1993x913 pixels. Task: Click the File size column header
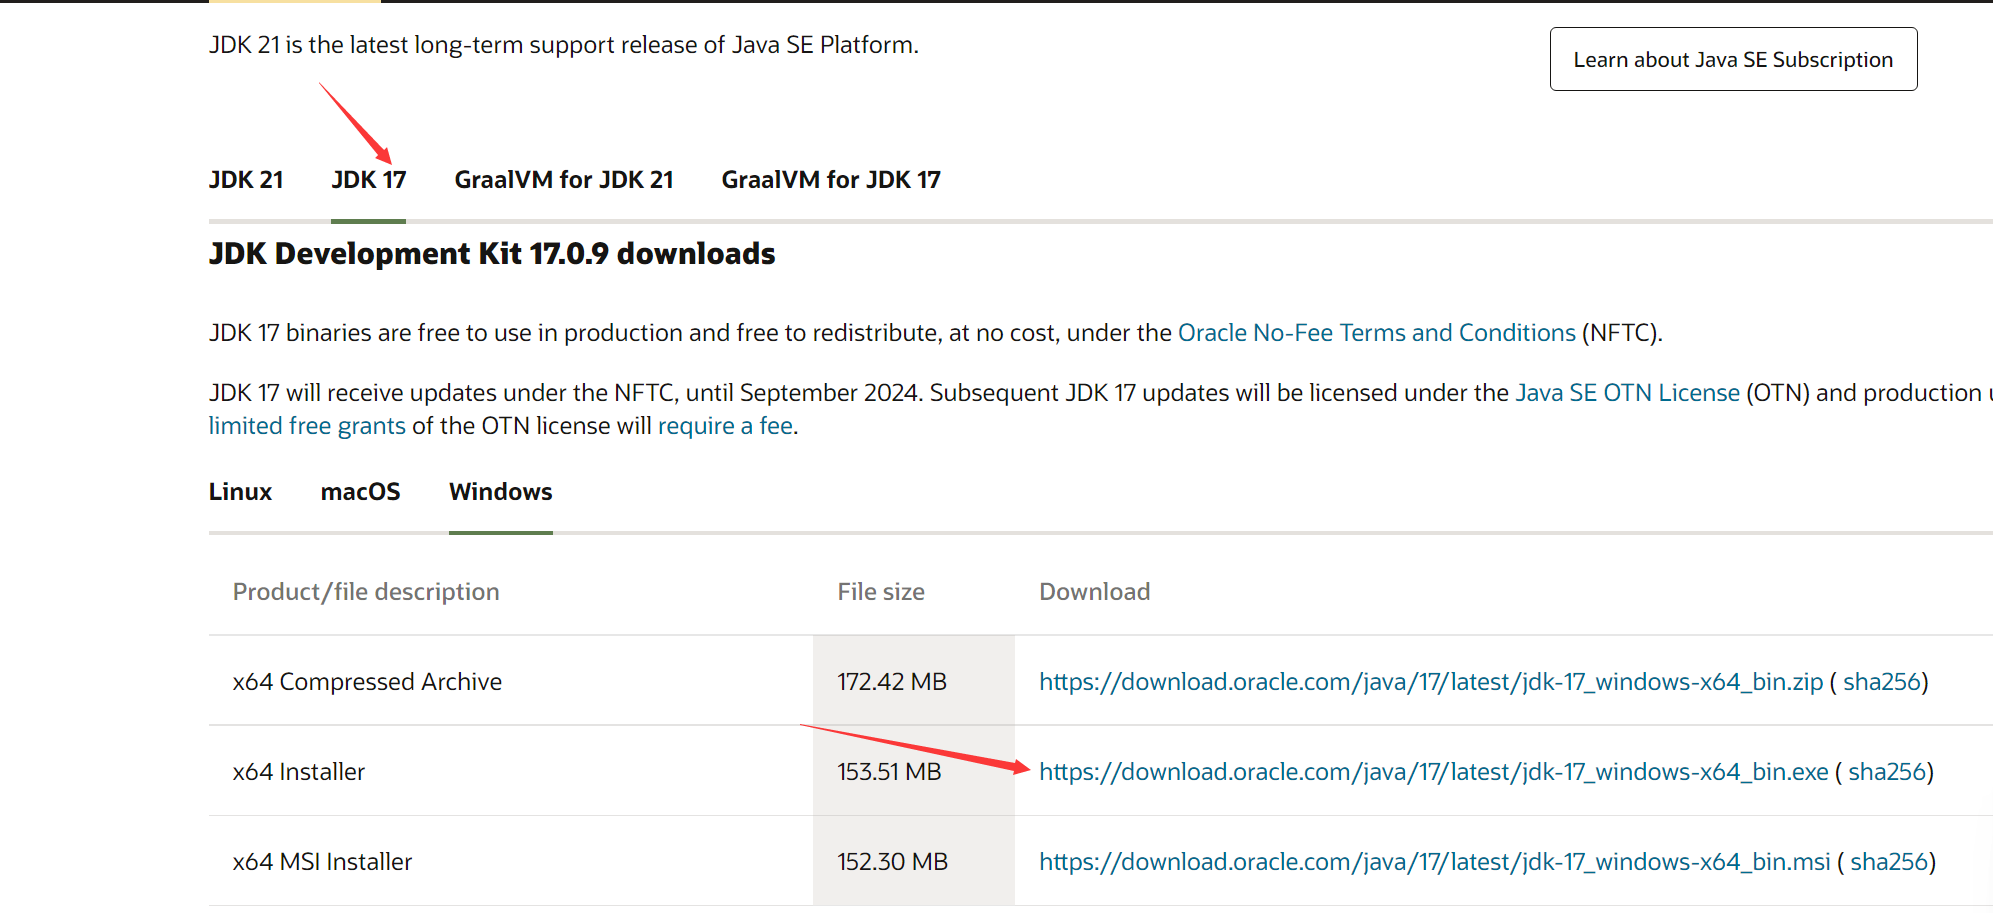881,592
